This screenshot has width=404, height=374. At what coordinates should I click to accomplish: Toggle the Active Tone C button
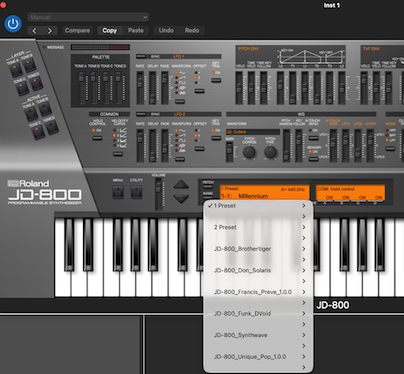(x=38, y=132)
